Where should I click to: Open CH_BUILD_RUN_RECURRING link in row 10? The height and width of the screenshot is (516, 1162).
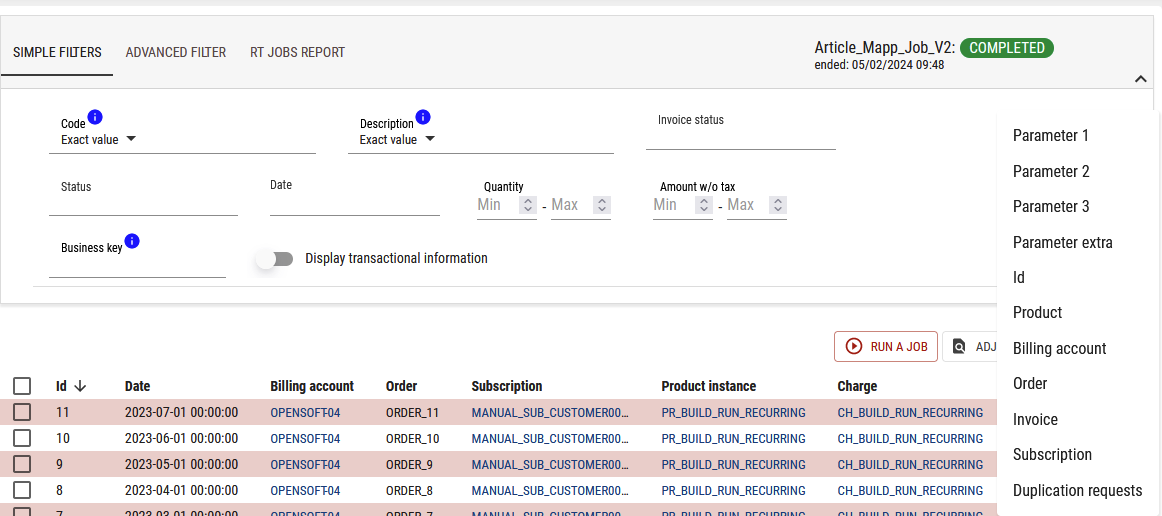[x=910, y=439]
